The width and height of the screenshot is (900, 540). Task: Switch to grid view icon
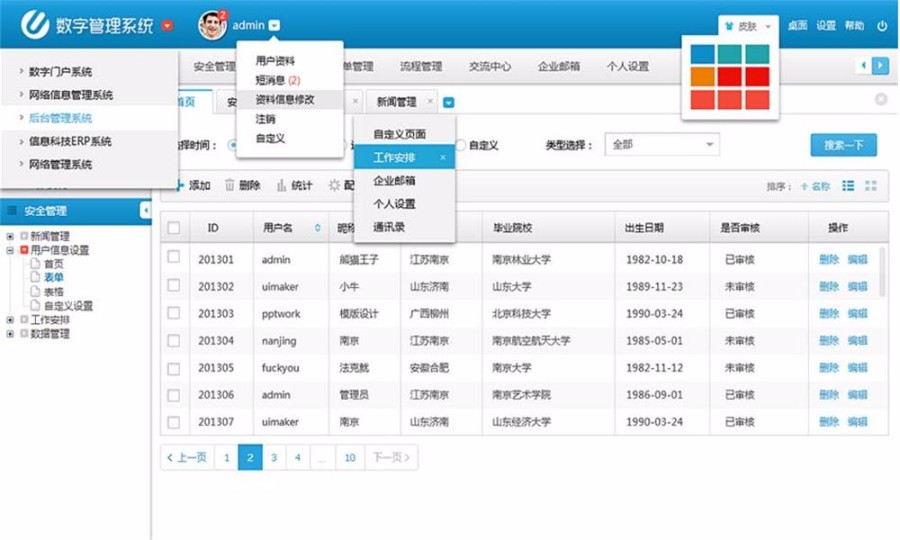tap(871, 185)
